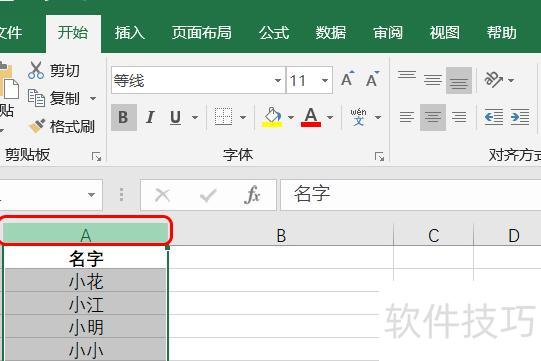Switch to the 开始 tab
The image size is (541, 361).
pyautogui.click(x=73, y=33)
